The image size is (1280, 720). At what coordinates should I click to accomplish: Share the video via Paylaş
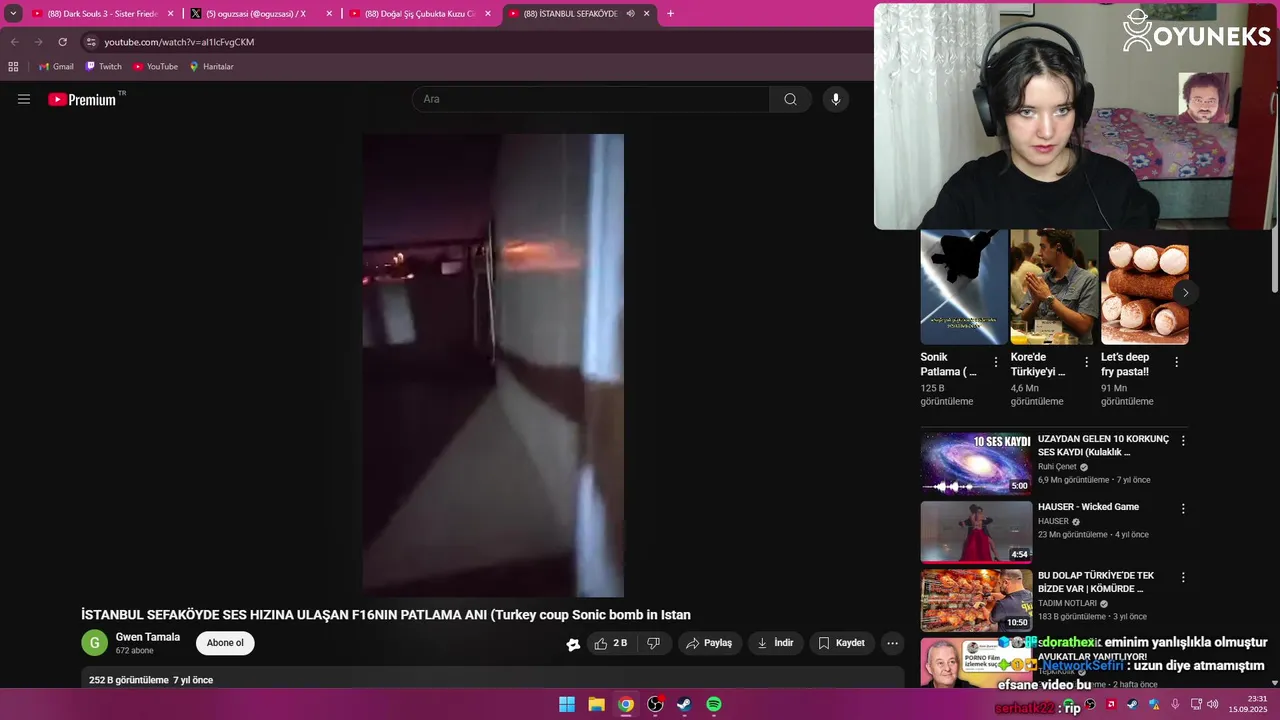click(x=709, y=643)
